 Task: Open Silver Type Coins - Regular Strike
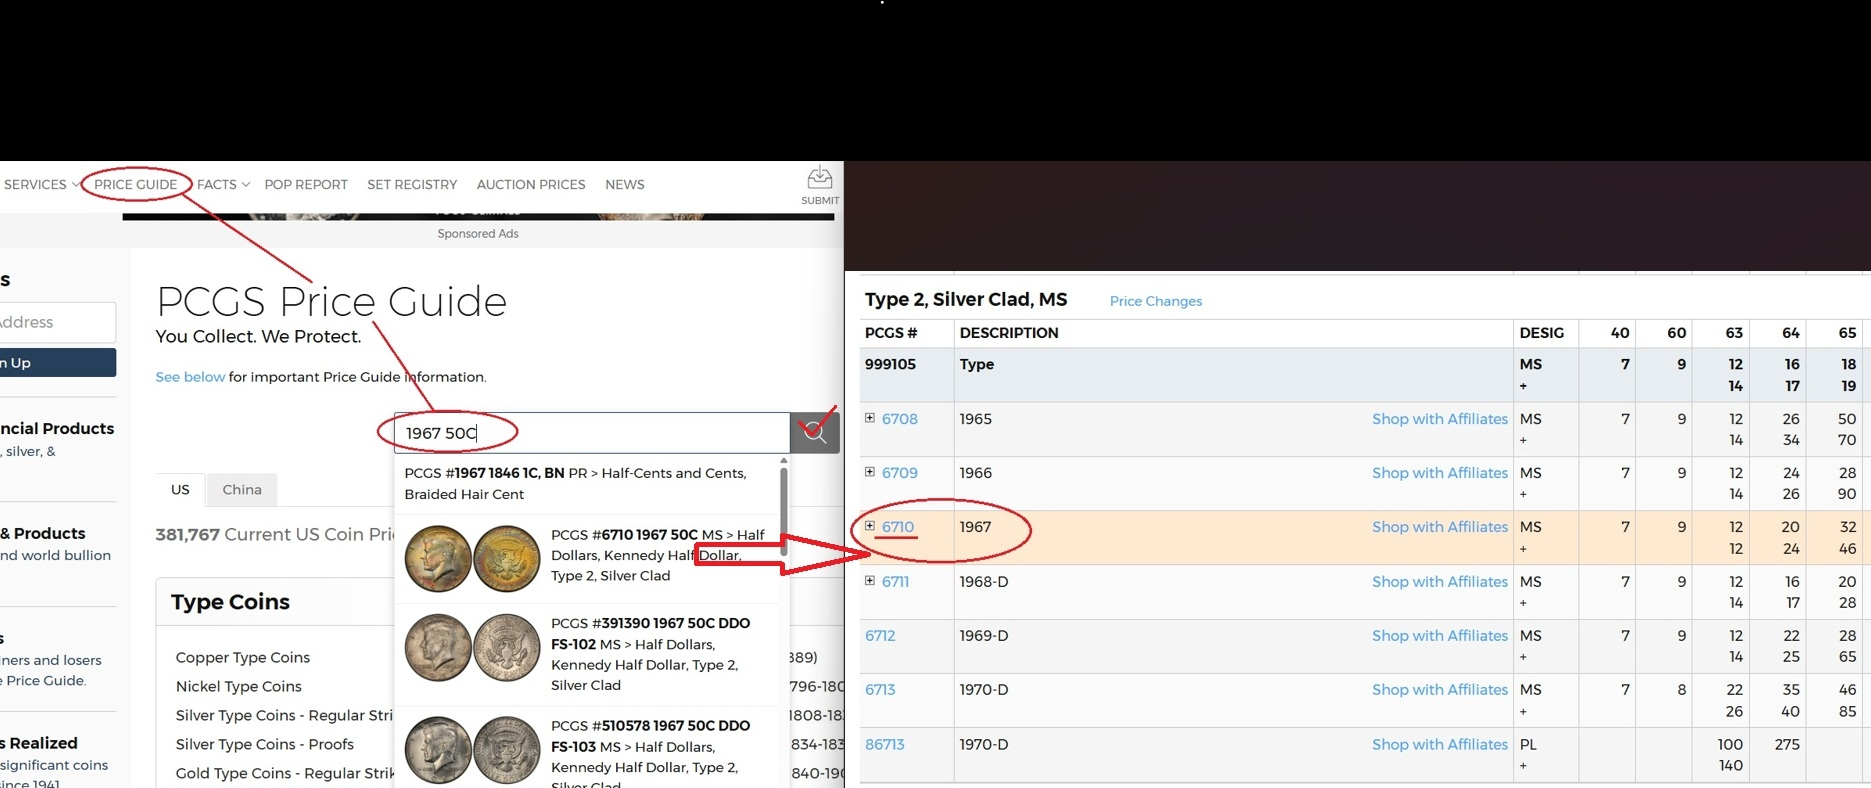pyautogui.click(x=285, y=716)
